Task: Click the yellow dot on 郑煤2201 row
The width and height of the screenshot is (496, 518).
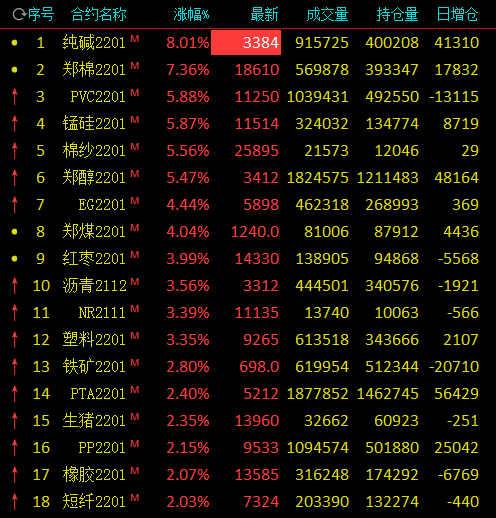Action: tap(14, 232)
